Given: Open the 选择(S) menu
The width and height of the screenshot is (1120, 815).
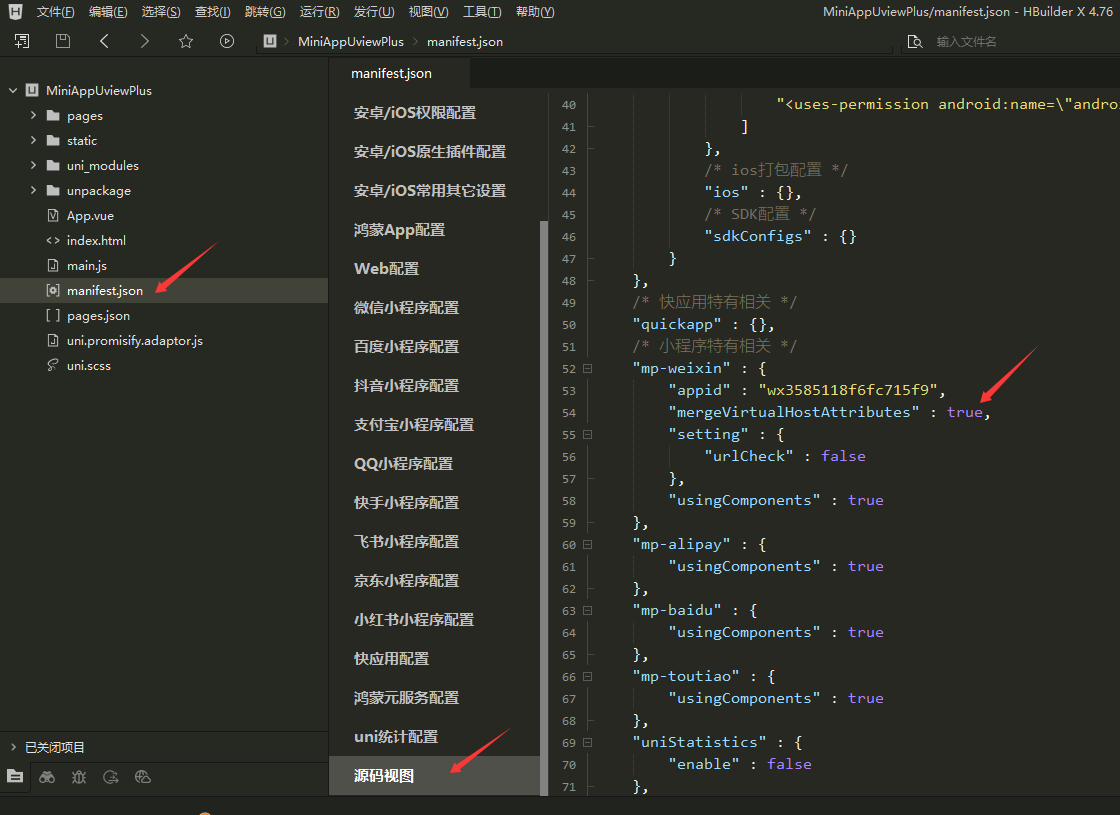Looking at the screenshot, I should pyautogui.click(x=161, y=11).
